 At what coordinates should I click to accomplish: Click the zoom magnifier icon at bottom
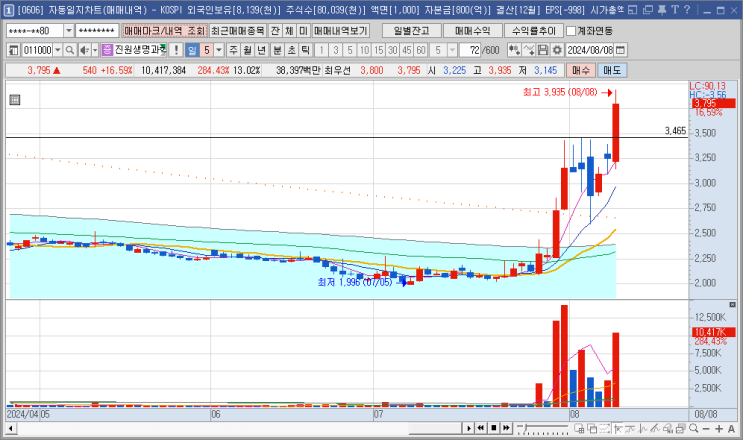[x=694, y=429]
